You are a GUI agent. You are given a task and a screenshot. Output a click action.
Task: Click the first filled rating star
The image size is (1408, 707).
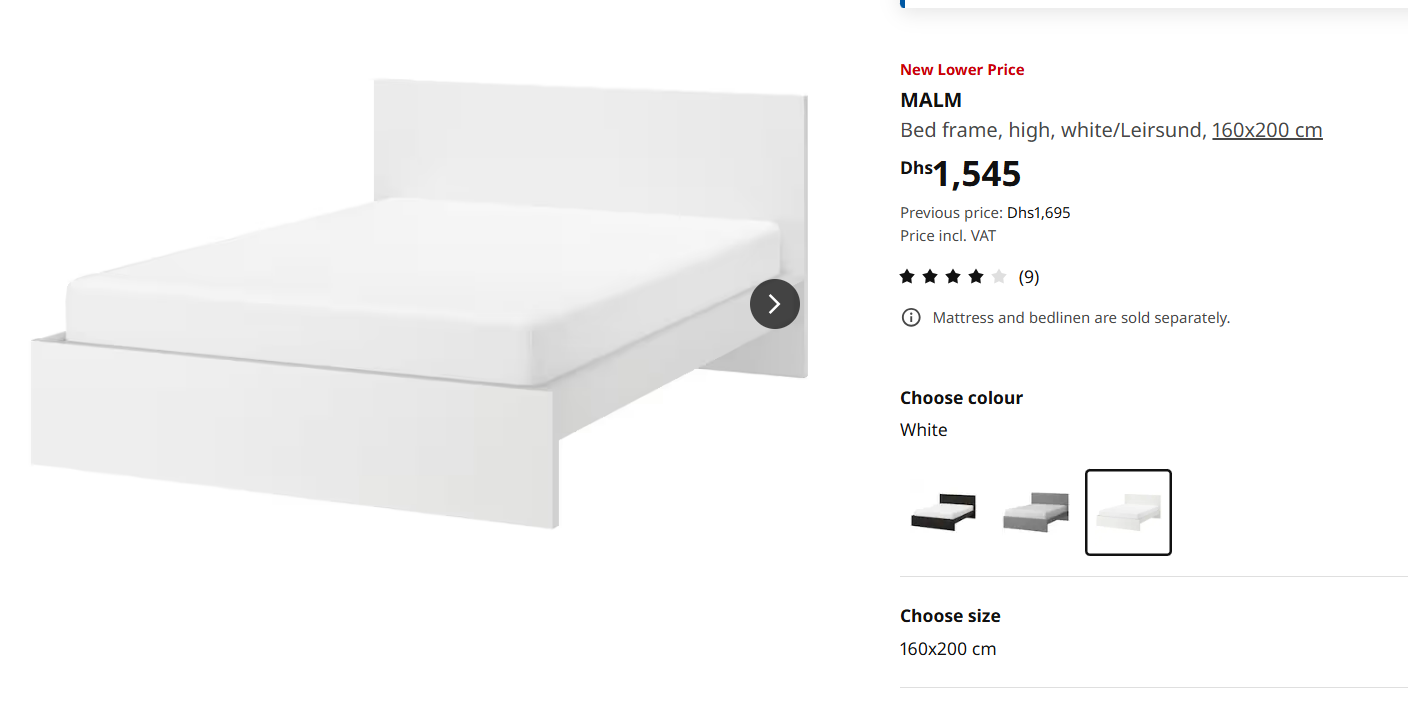[907, 277]
